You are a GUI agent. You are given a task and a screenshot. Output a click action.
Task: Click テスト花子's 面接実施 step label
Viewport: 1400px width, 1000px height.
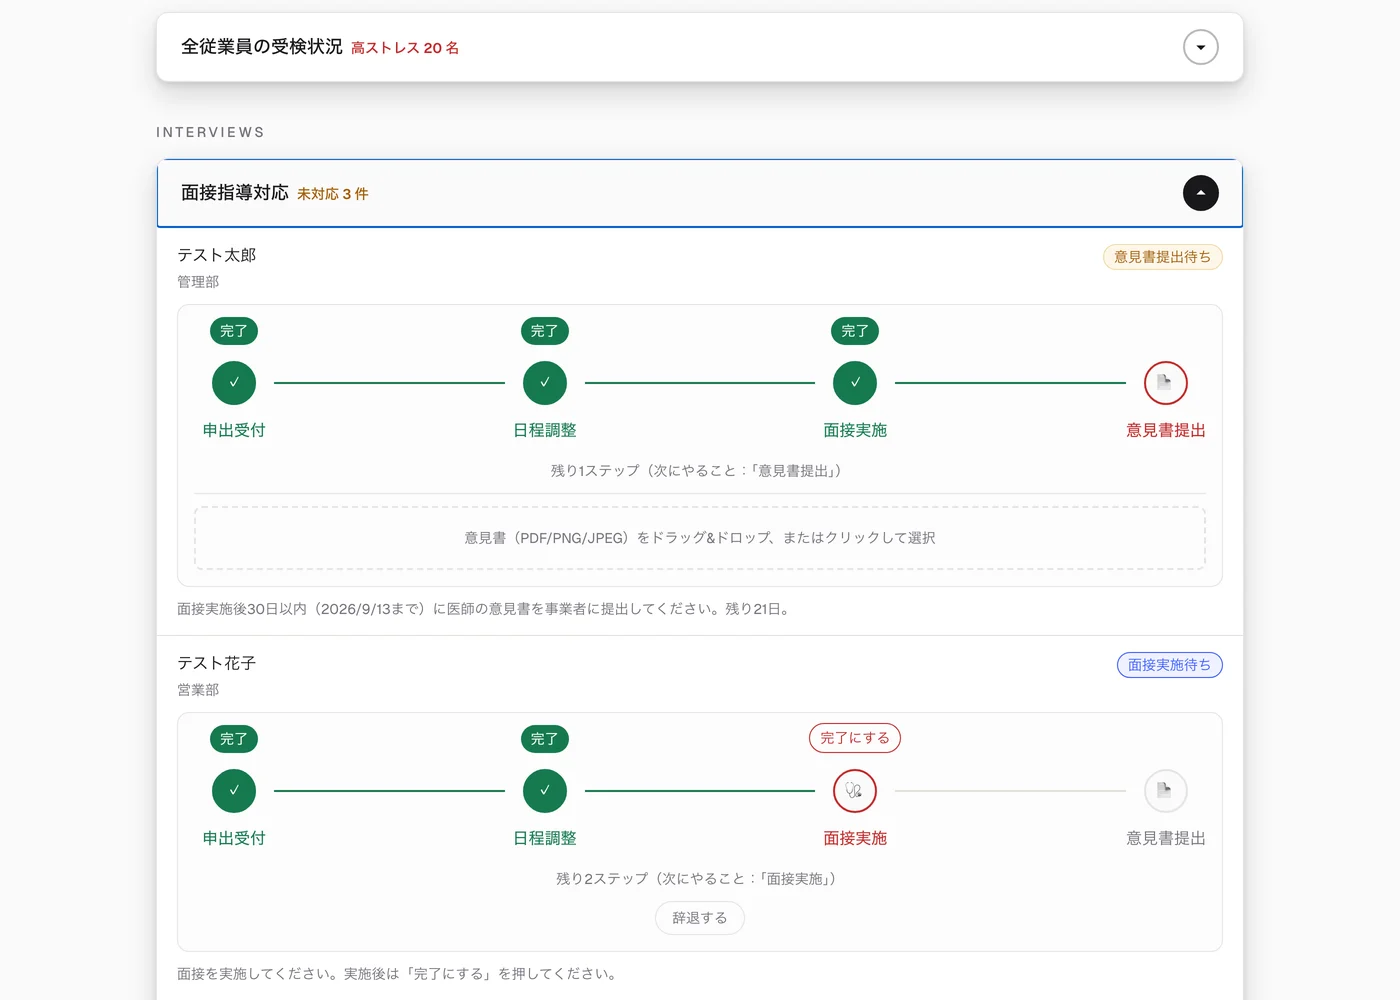pos(855,838)
